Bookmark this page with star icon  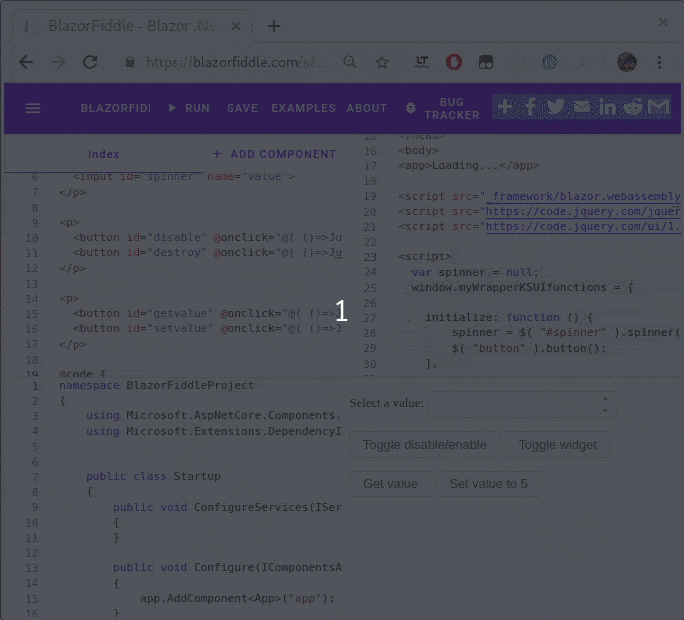point(382,62)
